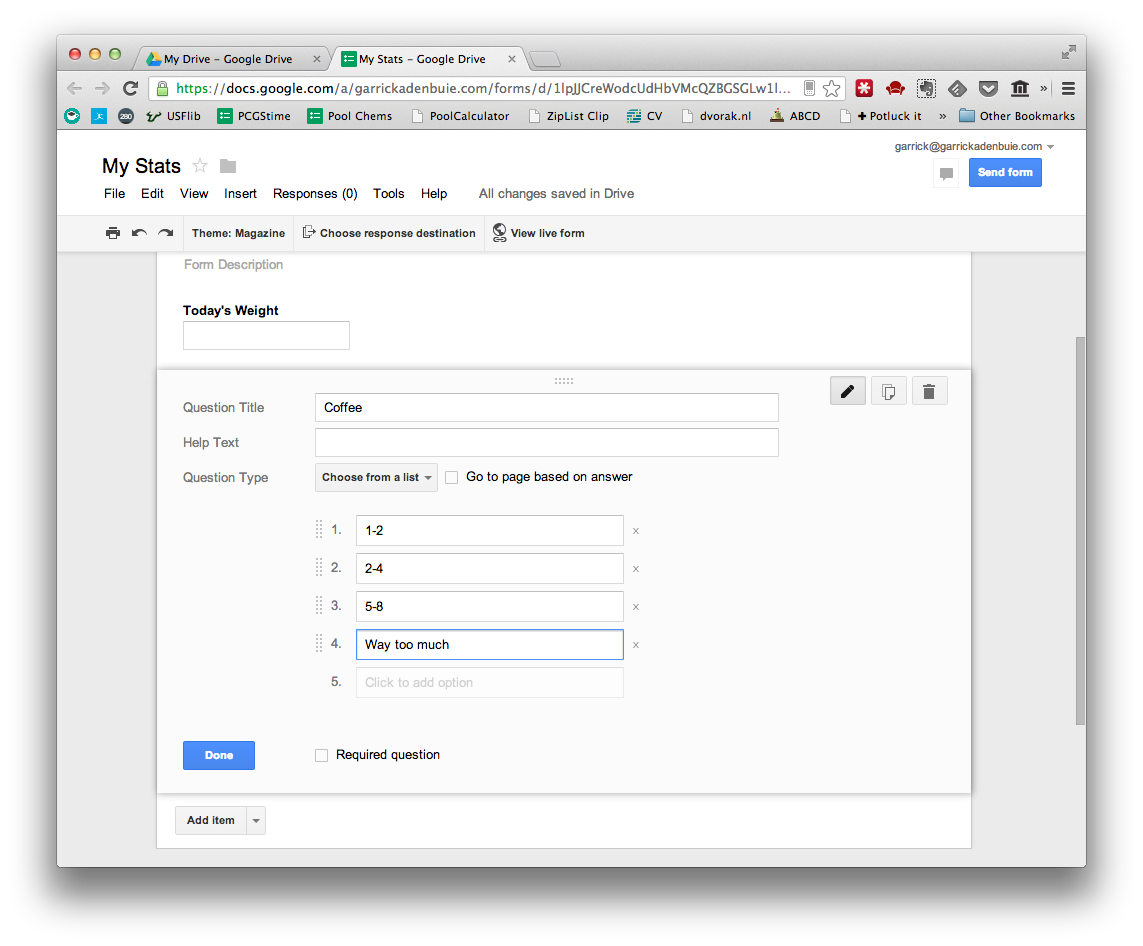Click the Pocket extension icon
The width and height of the screenshot is (1143, 946).
tap(988, 89)
